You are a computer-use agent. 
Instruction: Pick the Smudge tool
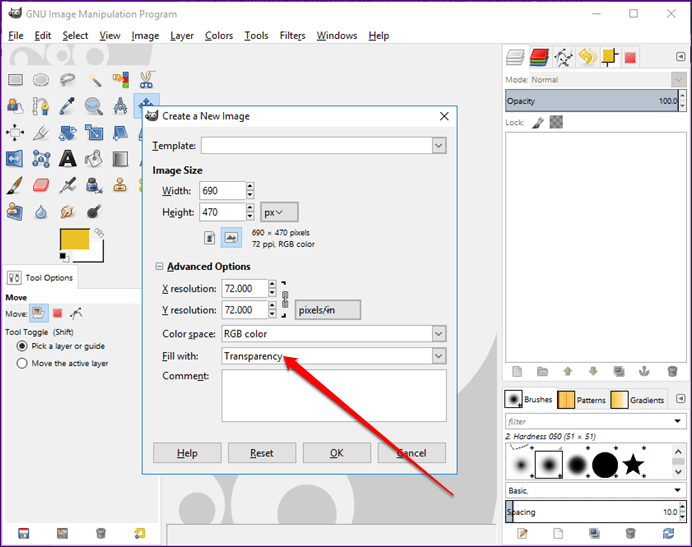67,212
